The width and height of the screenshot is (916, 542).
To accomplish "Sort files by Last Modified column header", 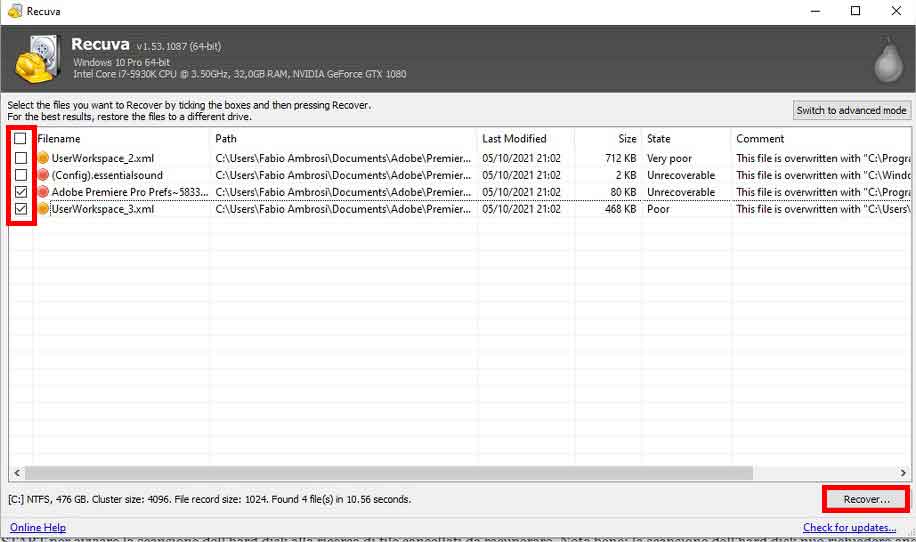I will click(x=514, y=139).
